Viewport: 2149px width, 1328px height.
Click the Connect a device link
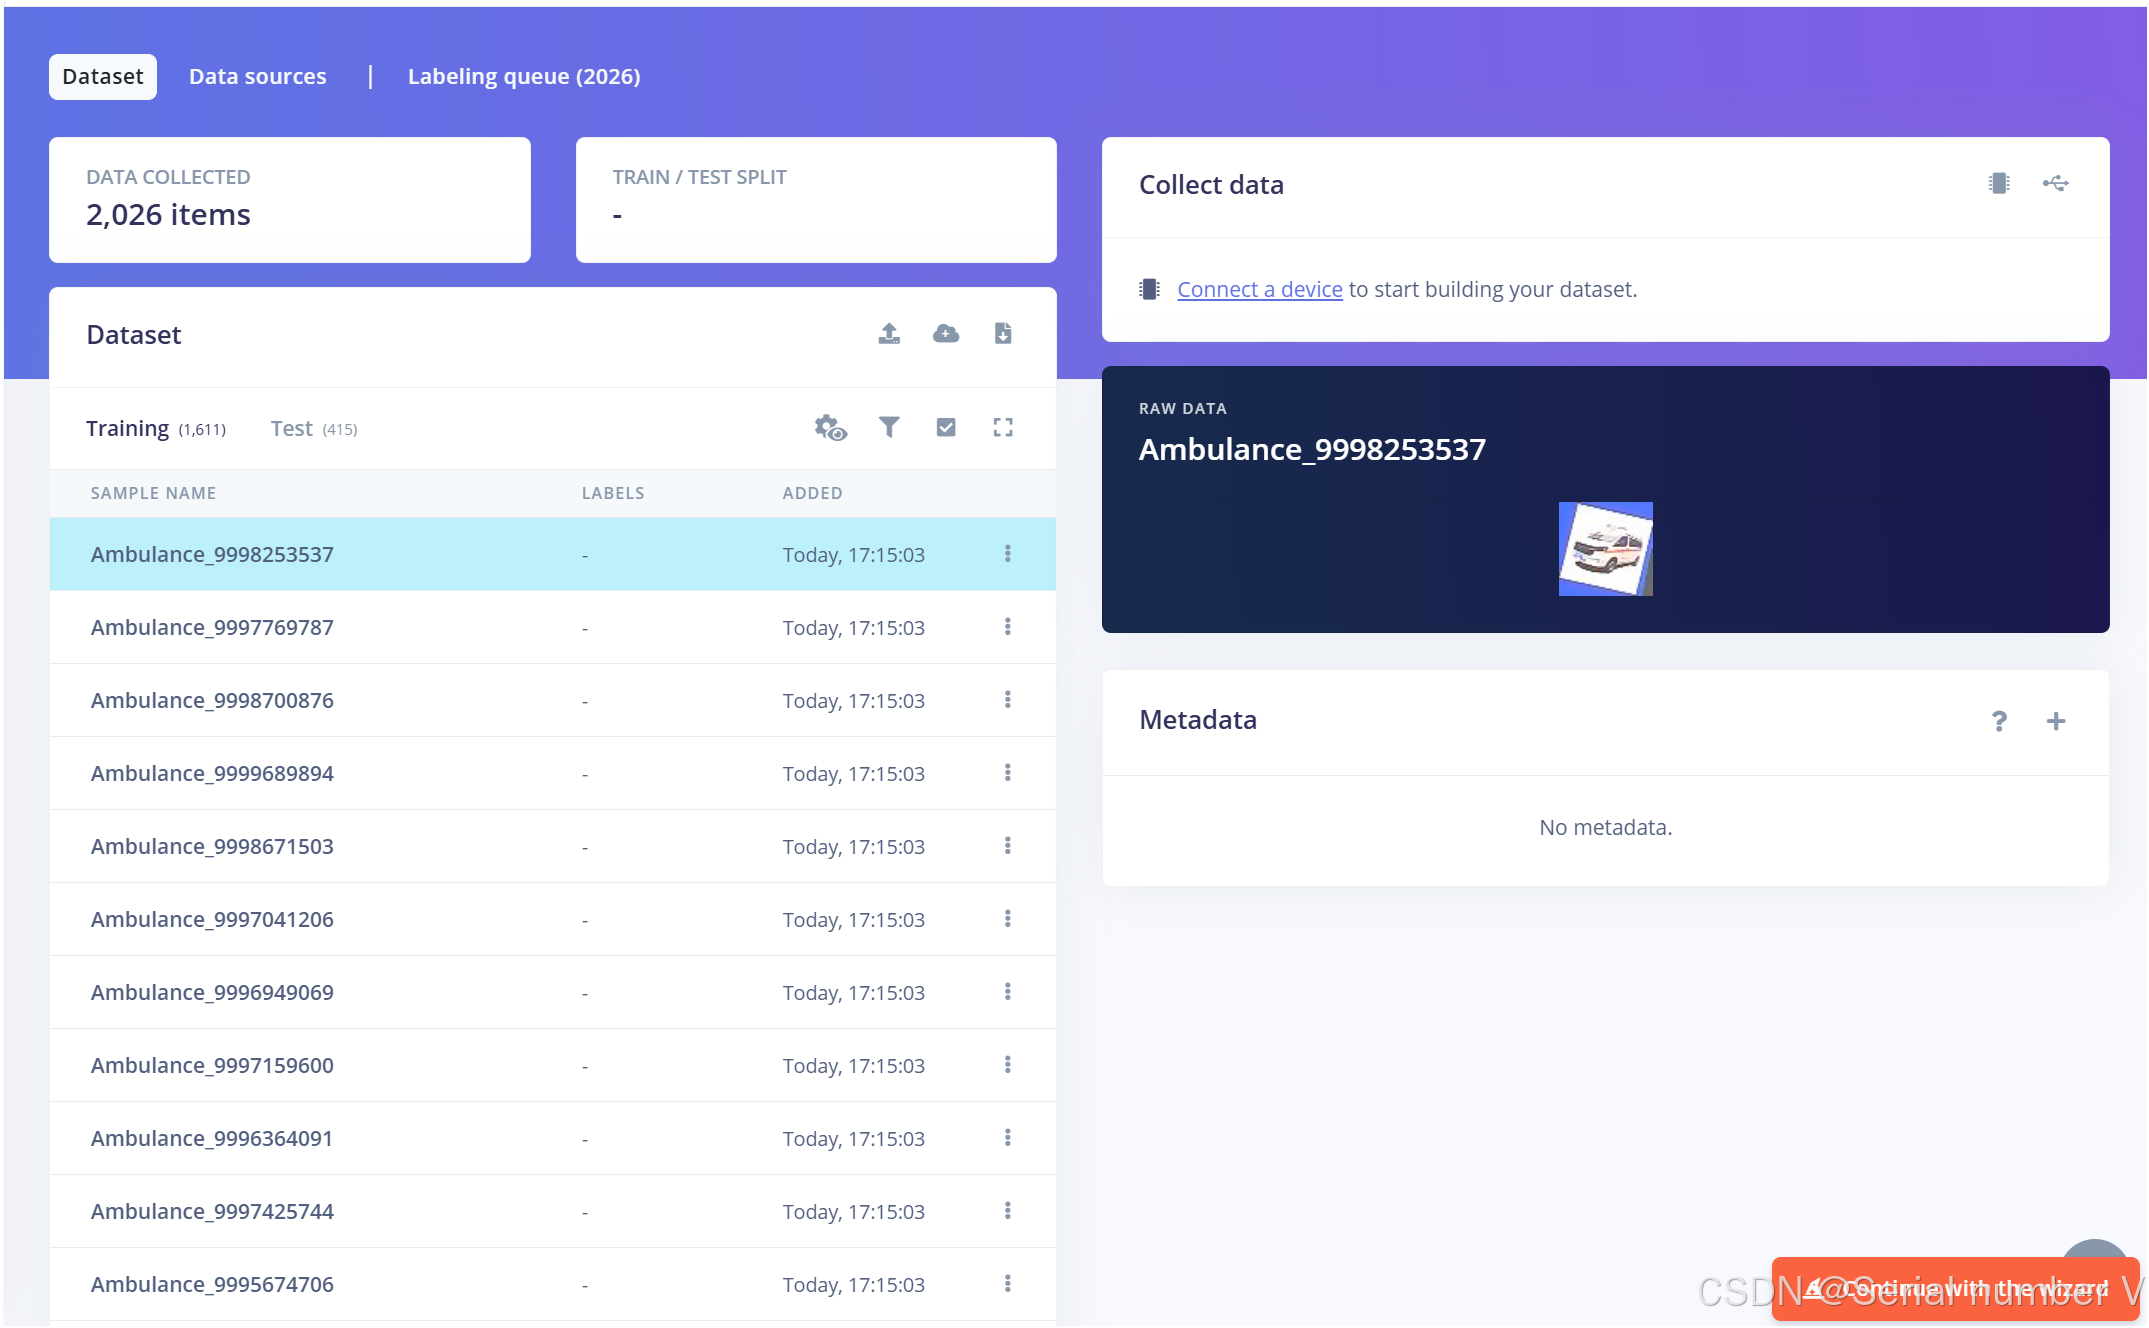1259,290
